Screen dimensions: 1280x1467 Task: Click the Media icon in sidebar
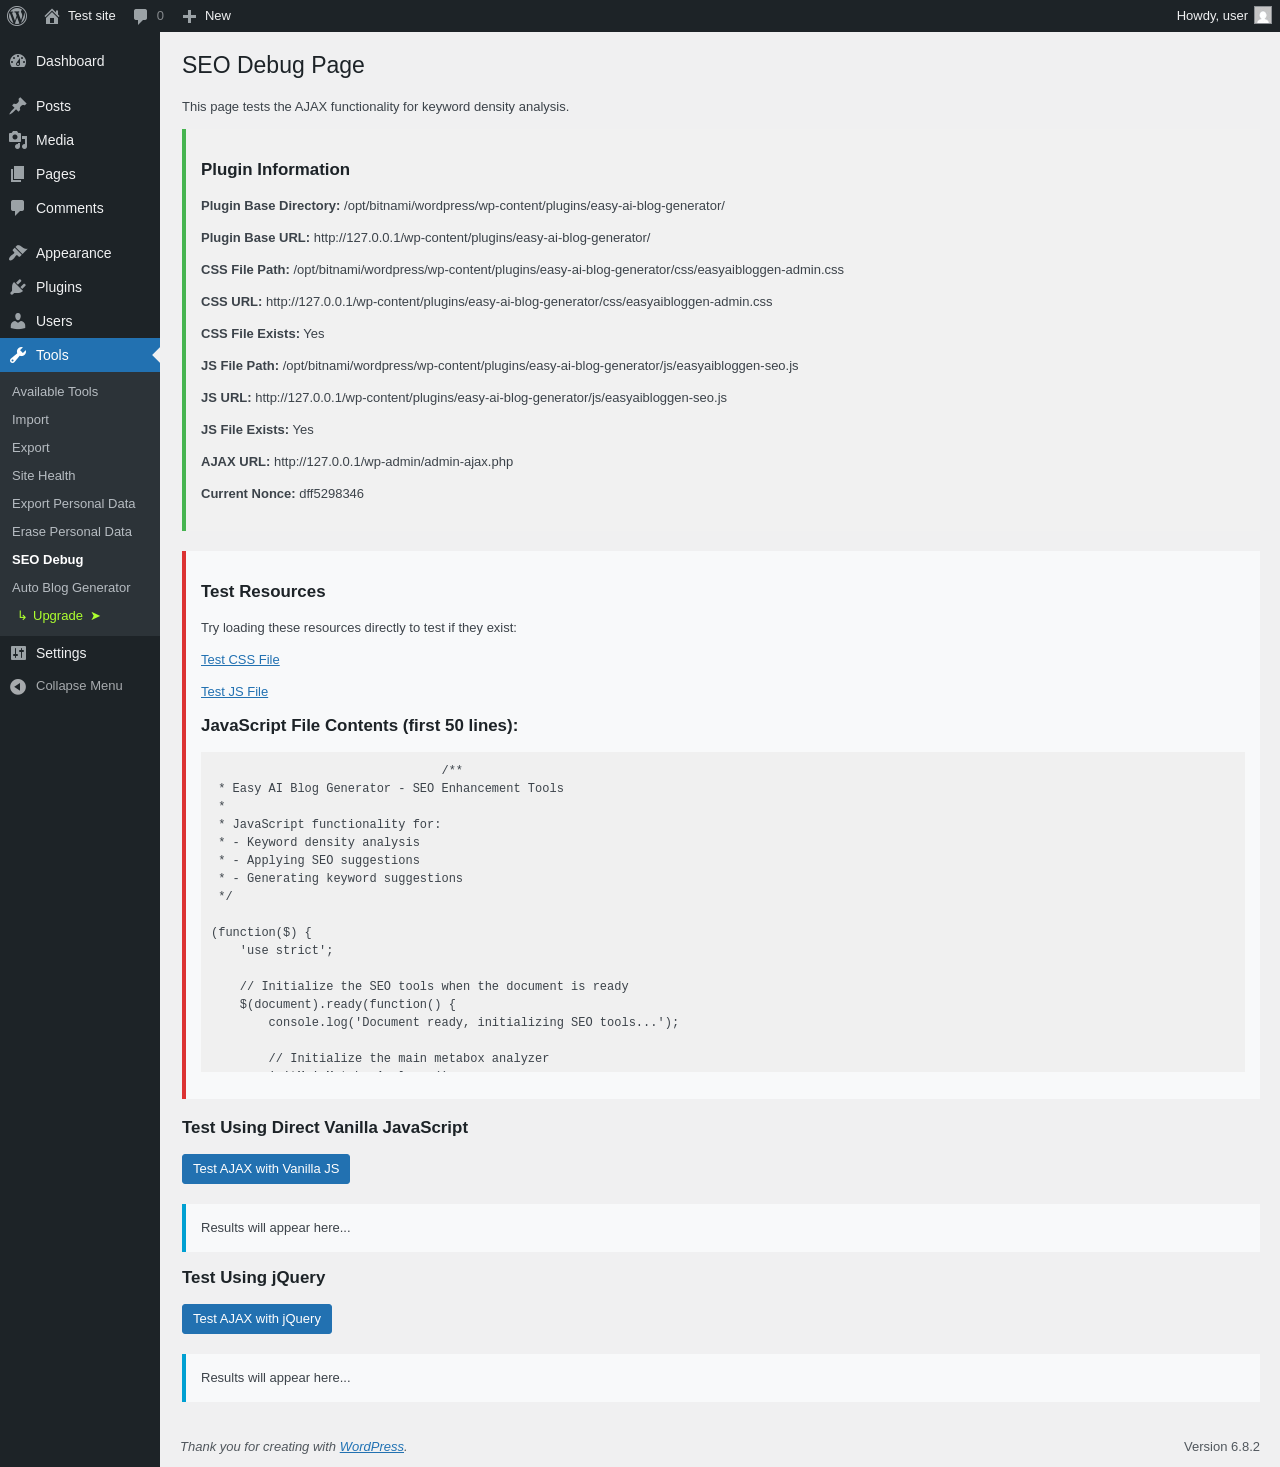pos(18,140)
